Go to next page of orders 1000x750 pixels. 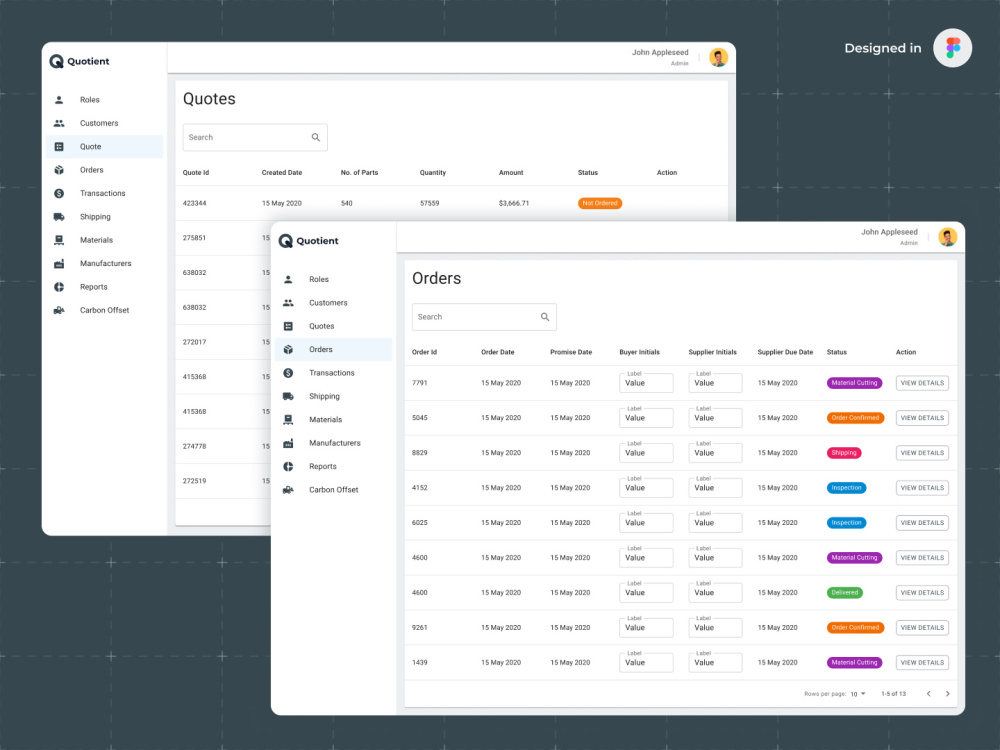(x=948, y=694)
